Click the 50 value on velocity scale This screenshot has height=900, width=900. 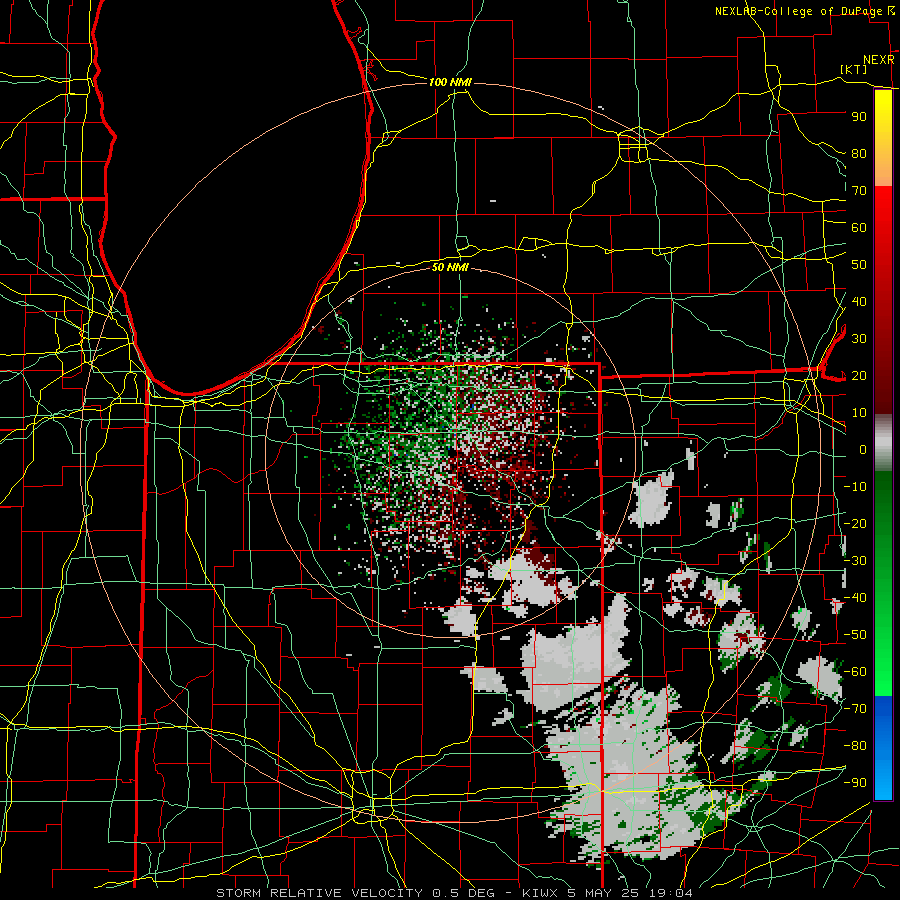coord(859,265)
